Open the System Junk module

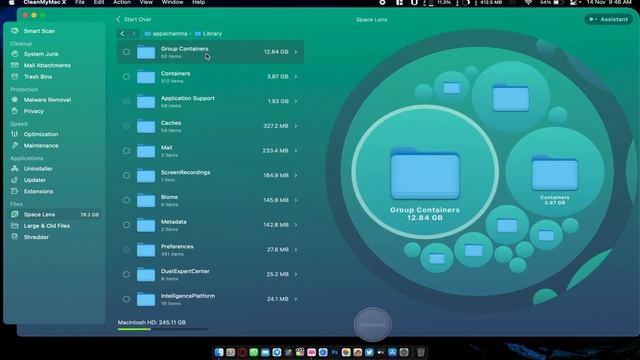[41, 54]
